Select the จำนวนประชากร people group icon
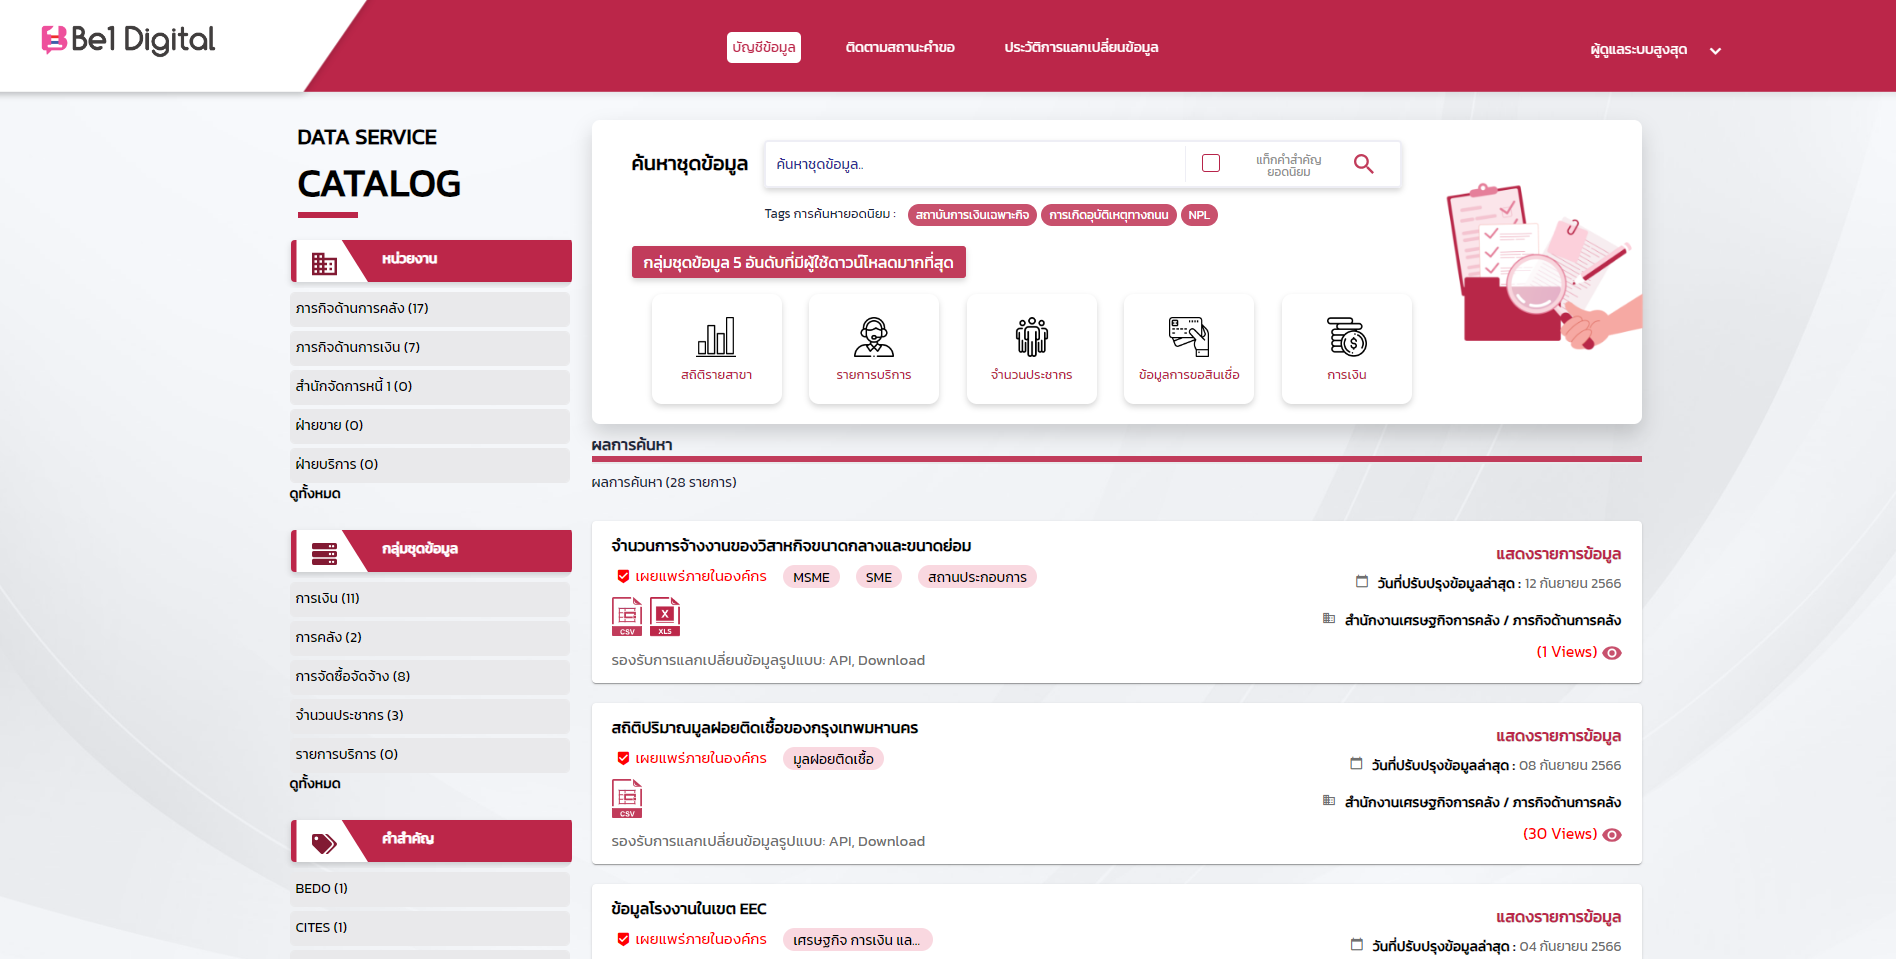Image resolution: width=1896 pixels, height=959 pixels. [1031, 337]
